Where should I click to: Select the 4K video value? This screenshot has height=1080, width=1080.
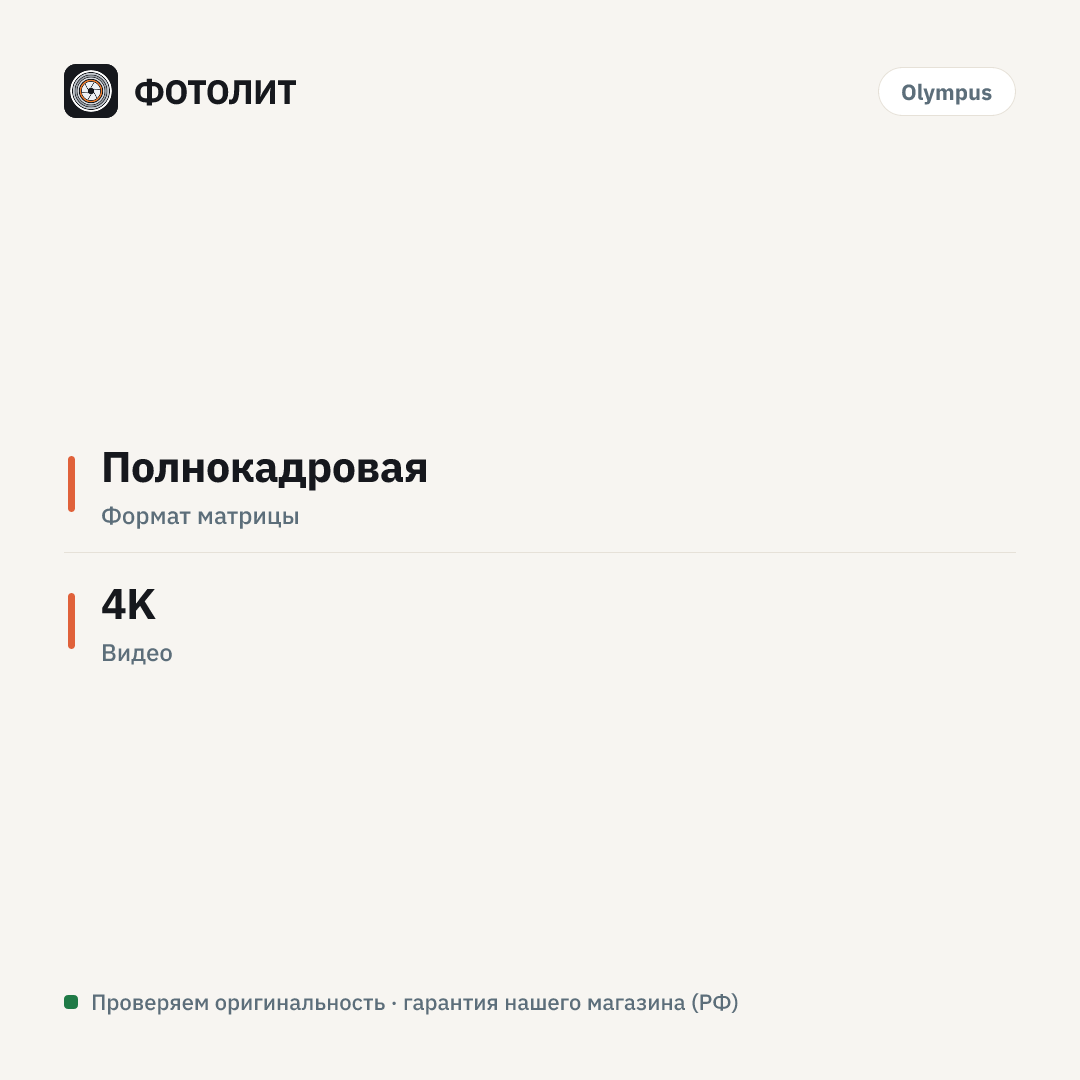coord(129,605)
